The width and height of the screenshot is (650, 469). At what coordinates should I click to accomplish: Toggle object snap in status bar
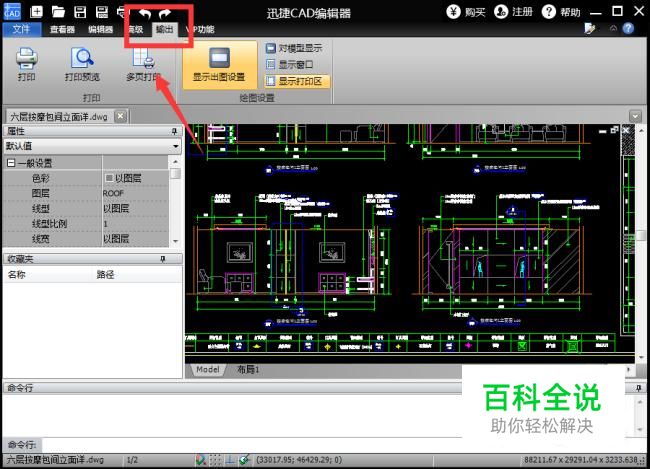[x=201, y=459]
